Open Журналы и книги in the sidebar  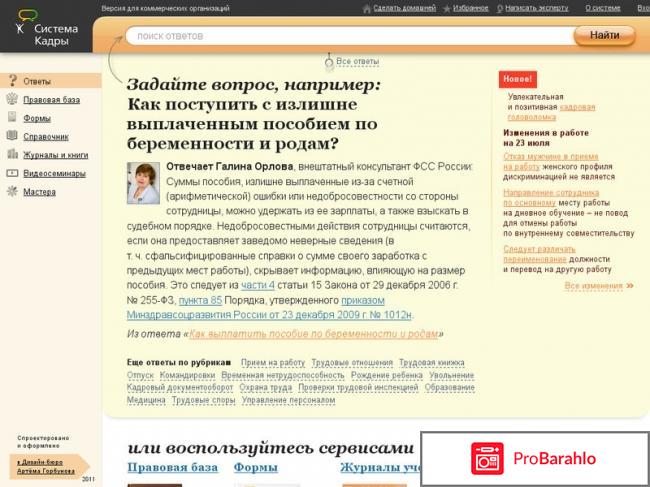[56, 155]
